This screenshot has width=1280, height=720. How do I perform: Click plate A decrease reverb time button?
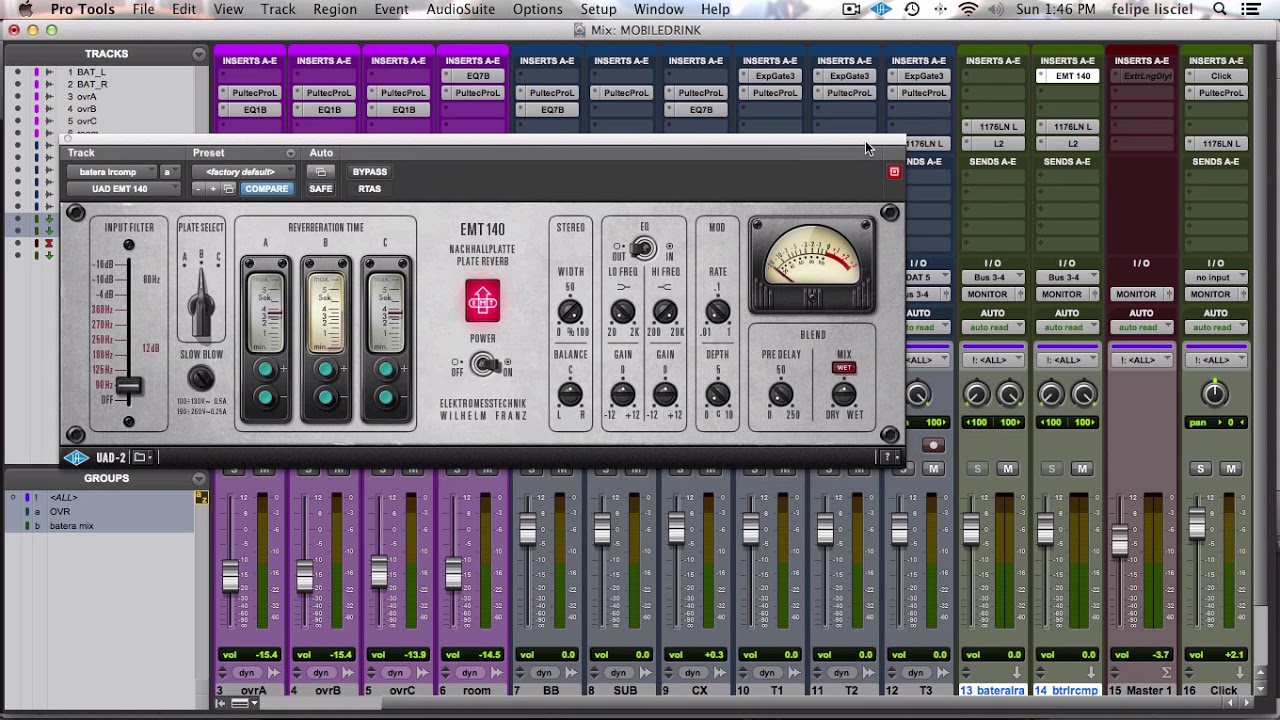pyautogui.click(x=266, y=398)
